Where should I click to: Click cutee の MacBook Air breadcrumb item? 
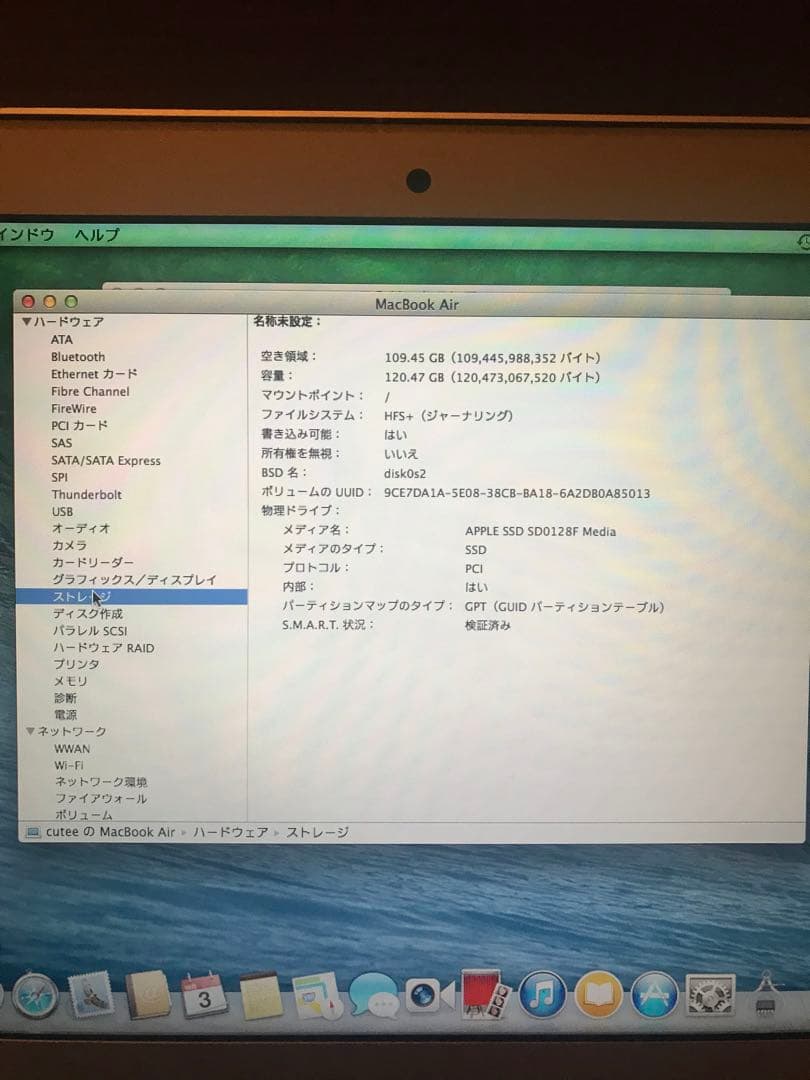point(110,831)
